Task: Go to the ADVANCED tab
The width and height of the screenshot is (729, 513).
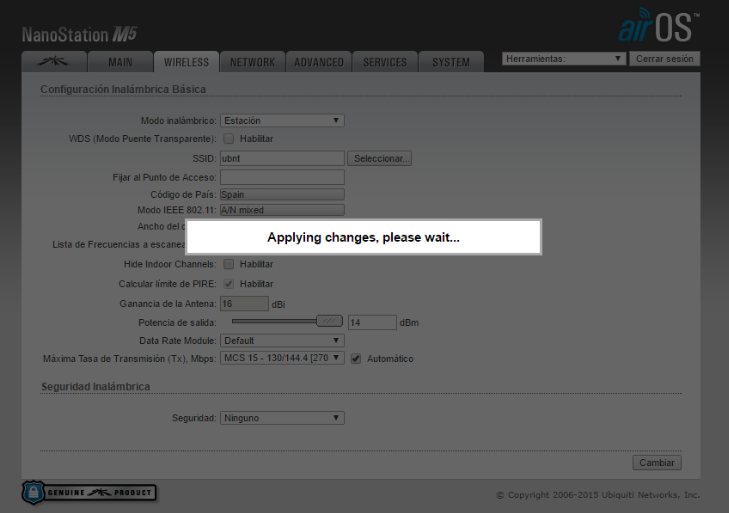Action: (318, 62)
